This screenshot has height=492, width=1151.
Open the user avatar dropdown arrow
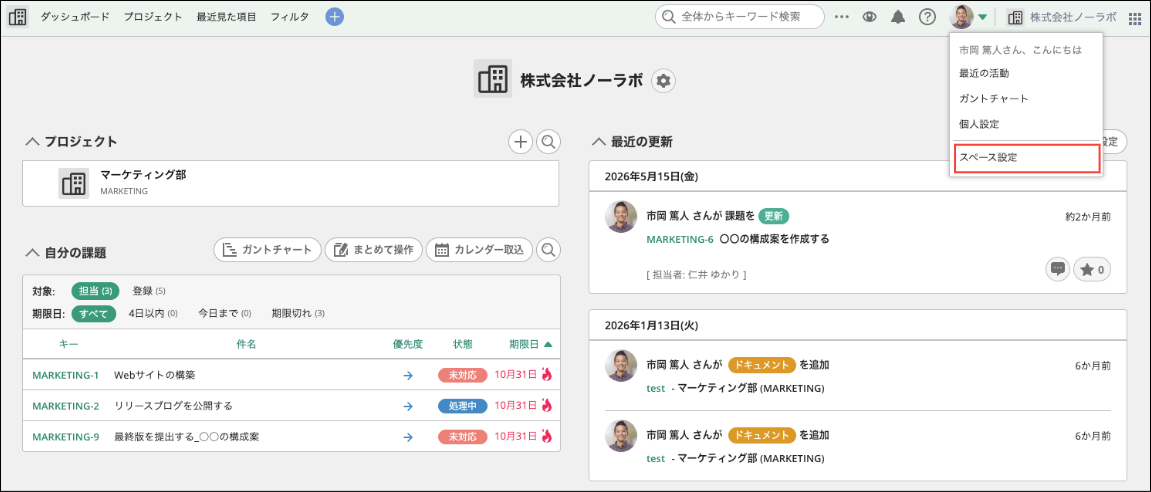(x=982, y=17)
